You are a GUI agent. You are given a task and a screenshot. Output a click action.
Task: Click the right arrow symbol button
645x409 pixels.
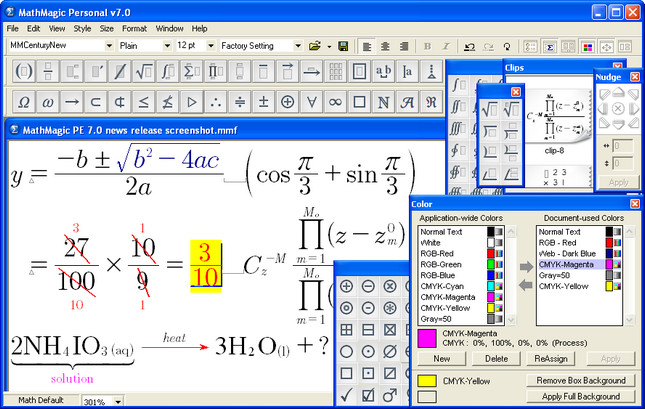point(72,102)
